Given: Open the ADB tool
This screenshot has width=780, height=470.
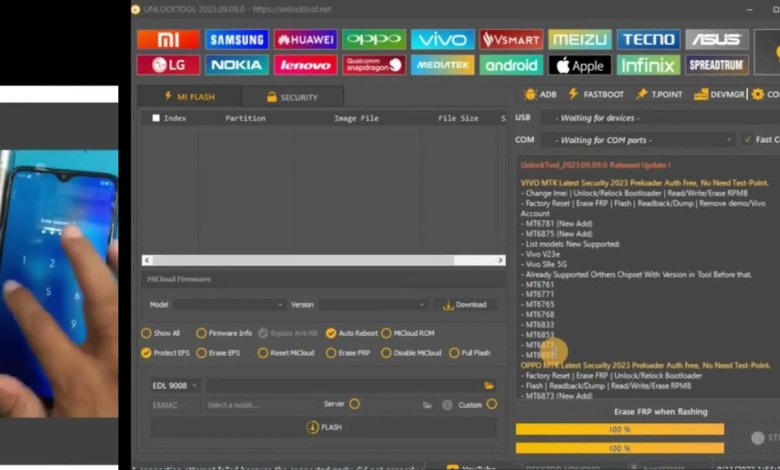Looking at the screenshot, I should (x=540, y=94).
